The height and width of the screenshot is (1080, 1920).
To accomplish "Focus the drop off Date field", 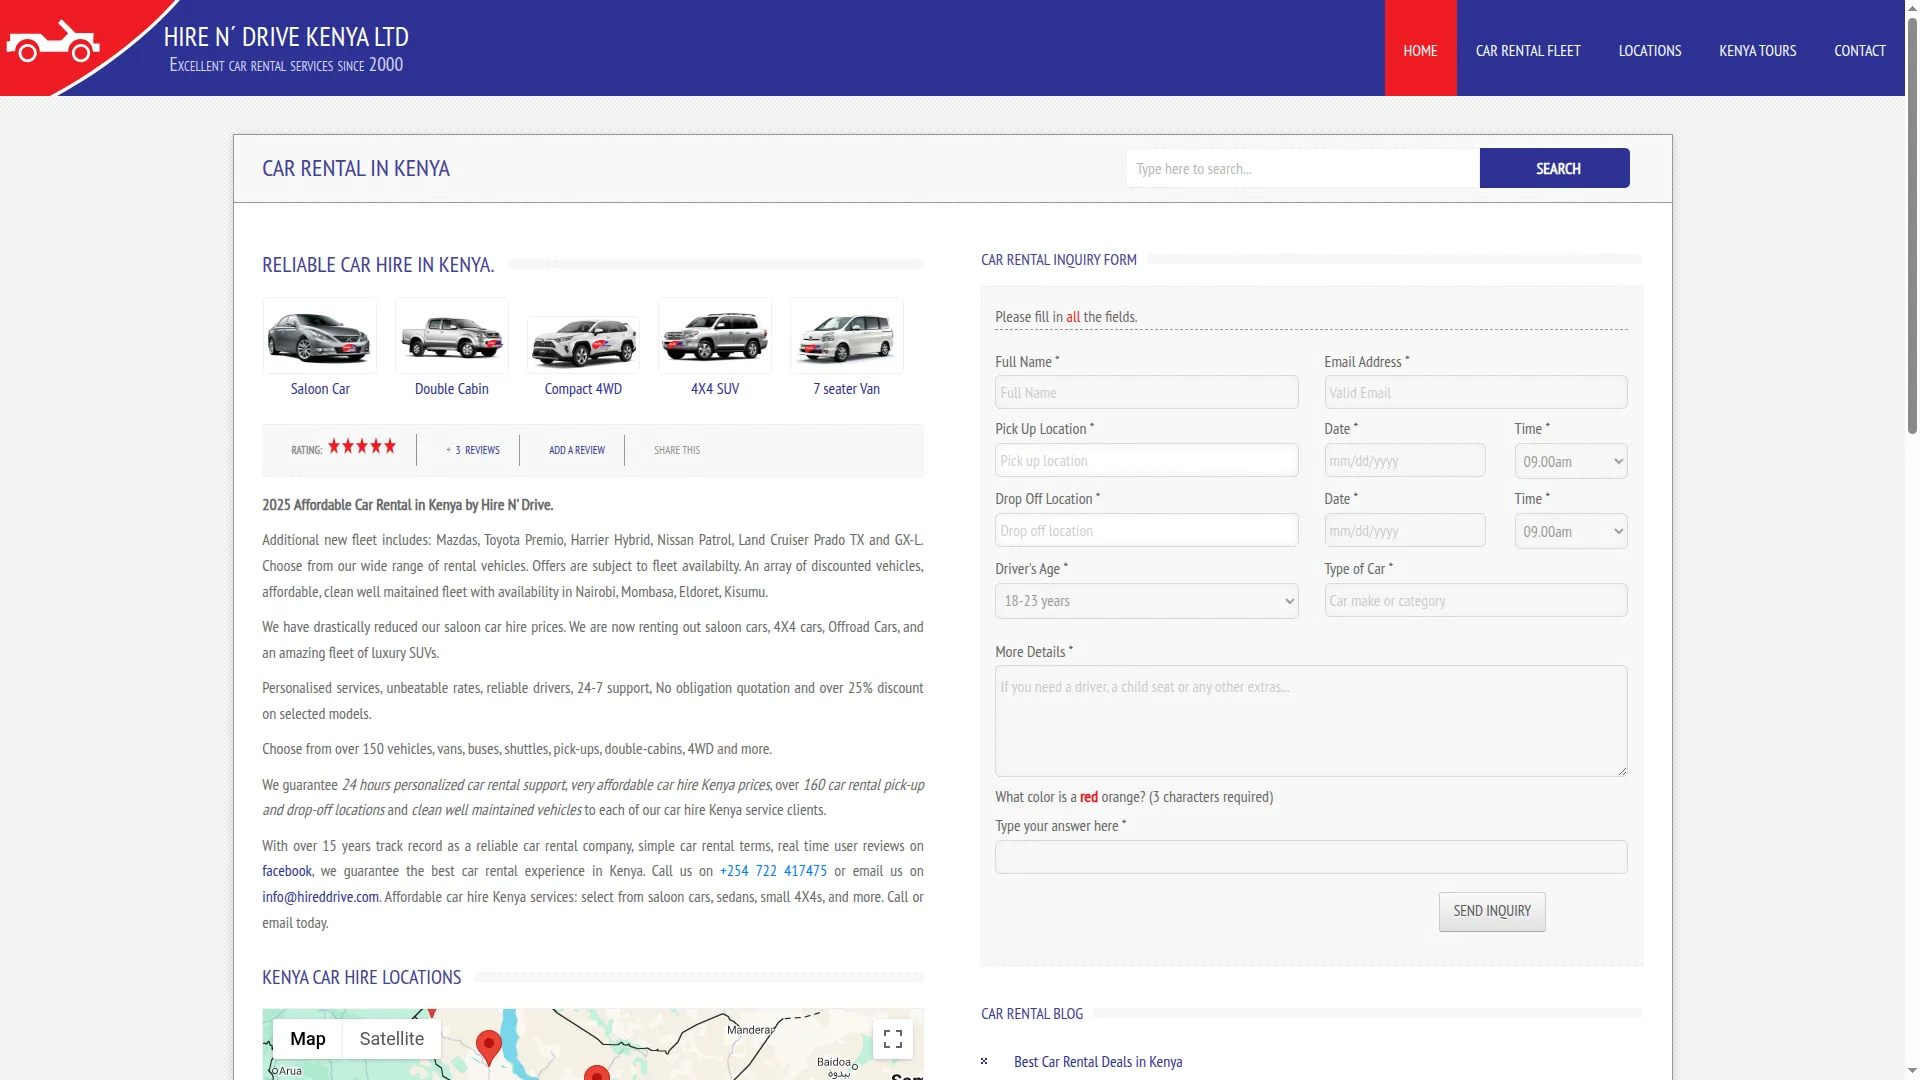I will point(1405,530).
